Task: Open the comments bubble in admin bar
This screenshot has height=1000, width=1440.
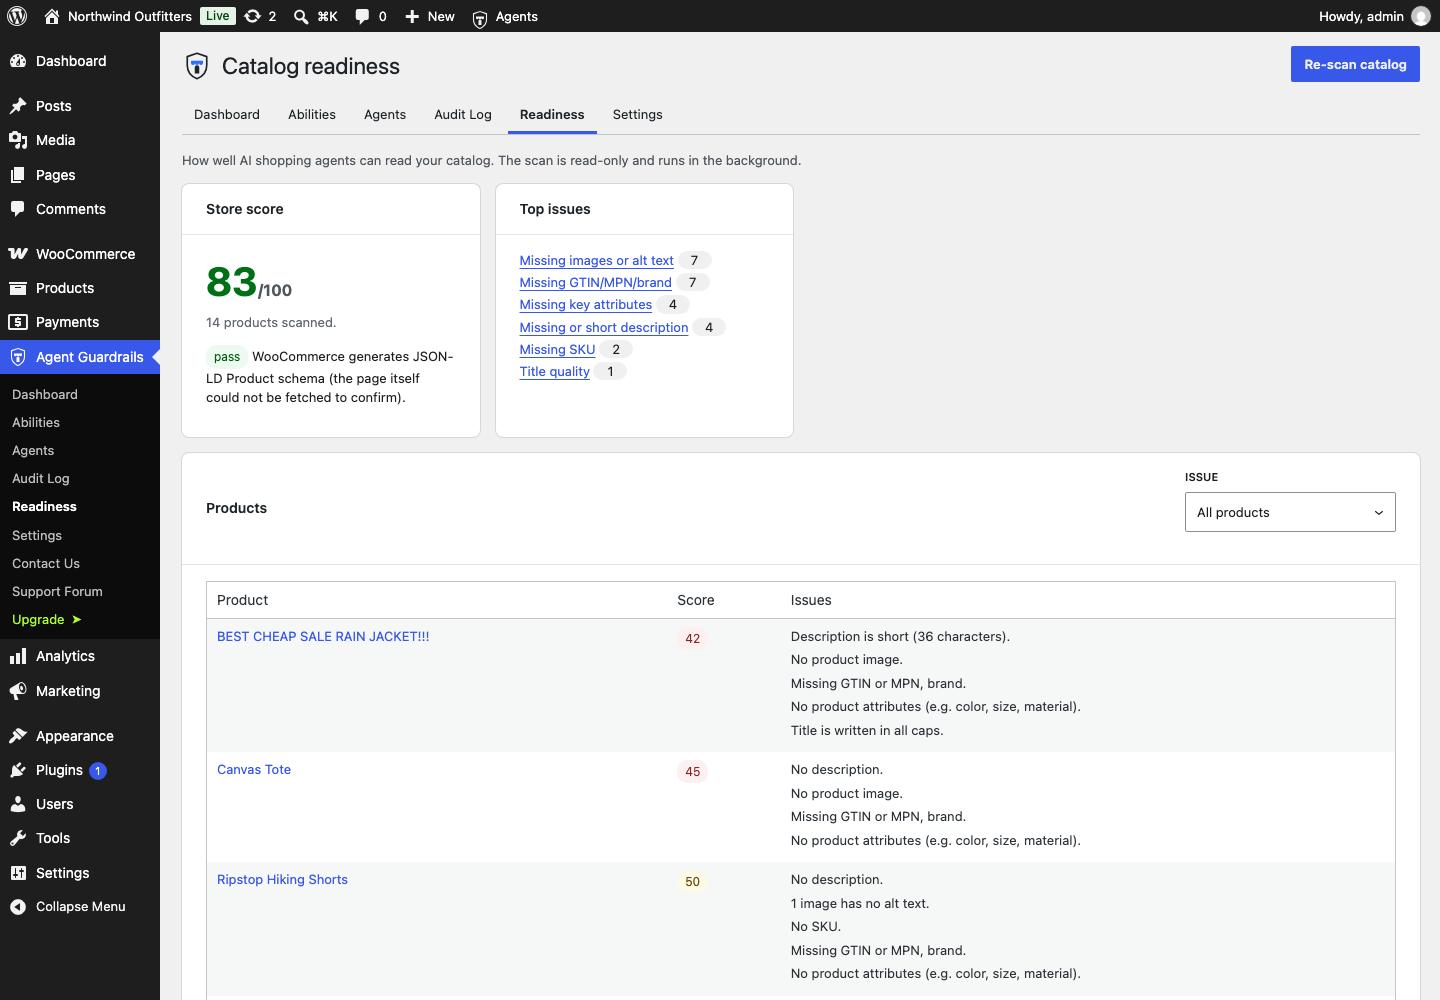Action: [x=362, y=16]
